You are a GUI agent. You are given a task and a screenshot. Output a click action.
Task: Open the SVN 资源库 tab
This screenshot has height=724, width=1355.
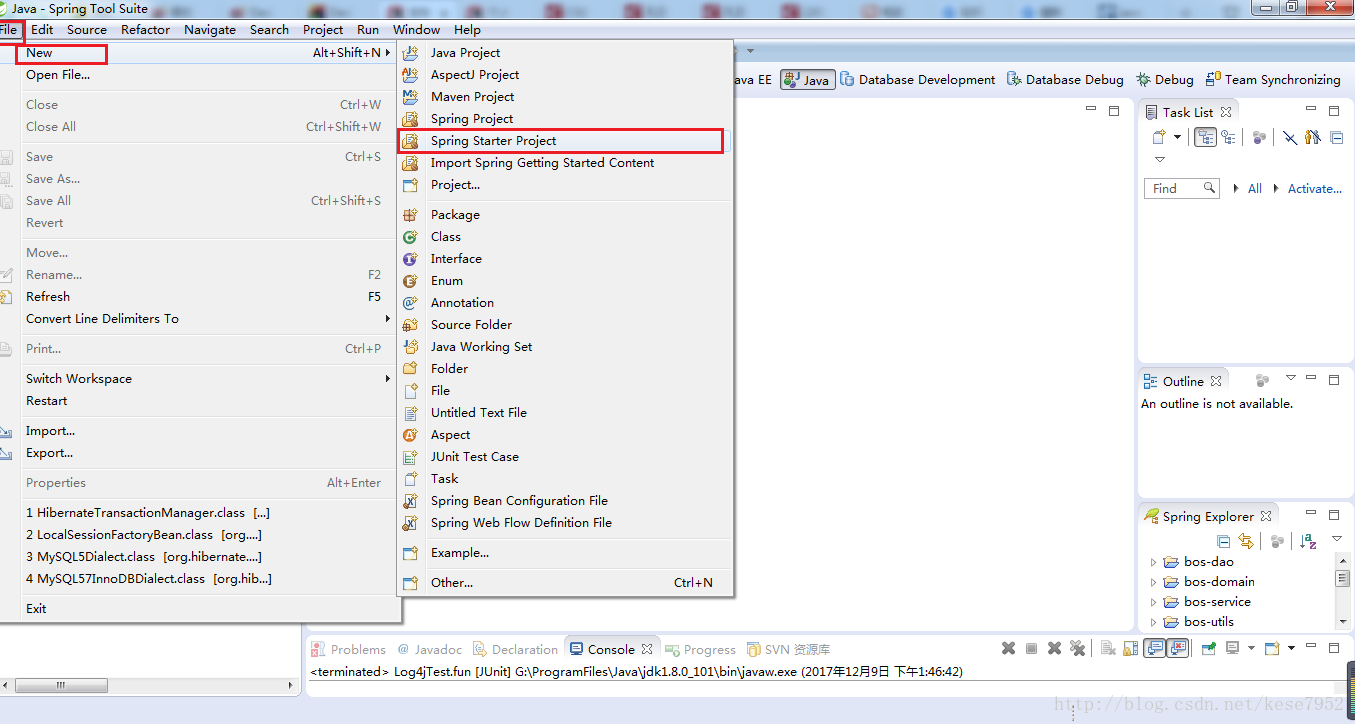pos(789,649)
